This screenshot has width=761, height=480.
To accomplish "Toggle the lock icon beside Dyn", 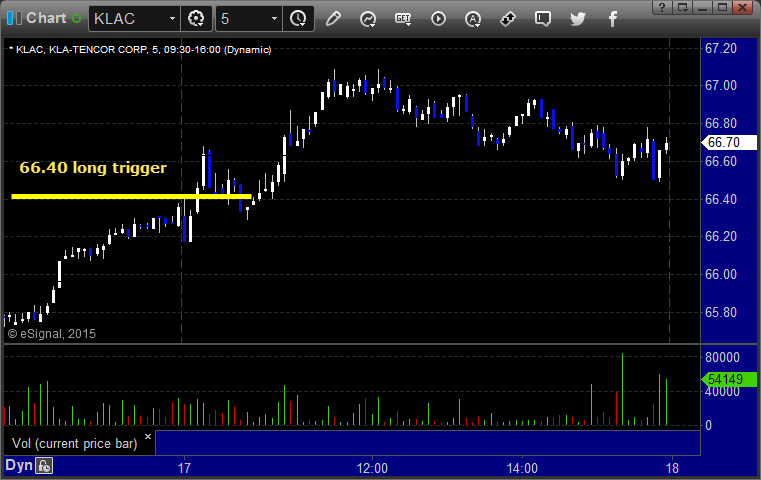I will pos(44,466).
